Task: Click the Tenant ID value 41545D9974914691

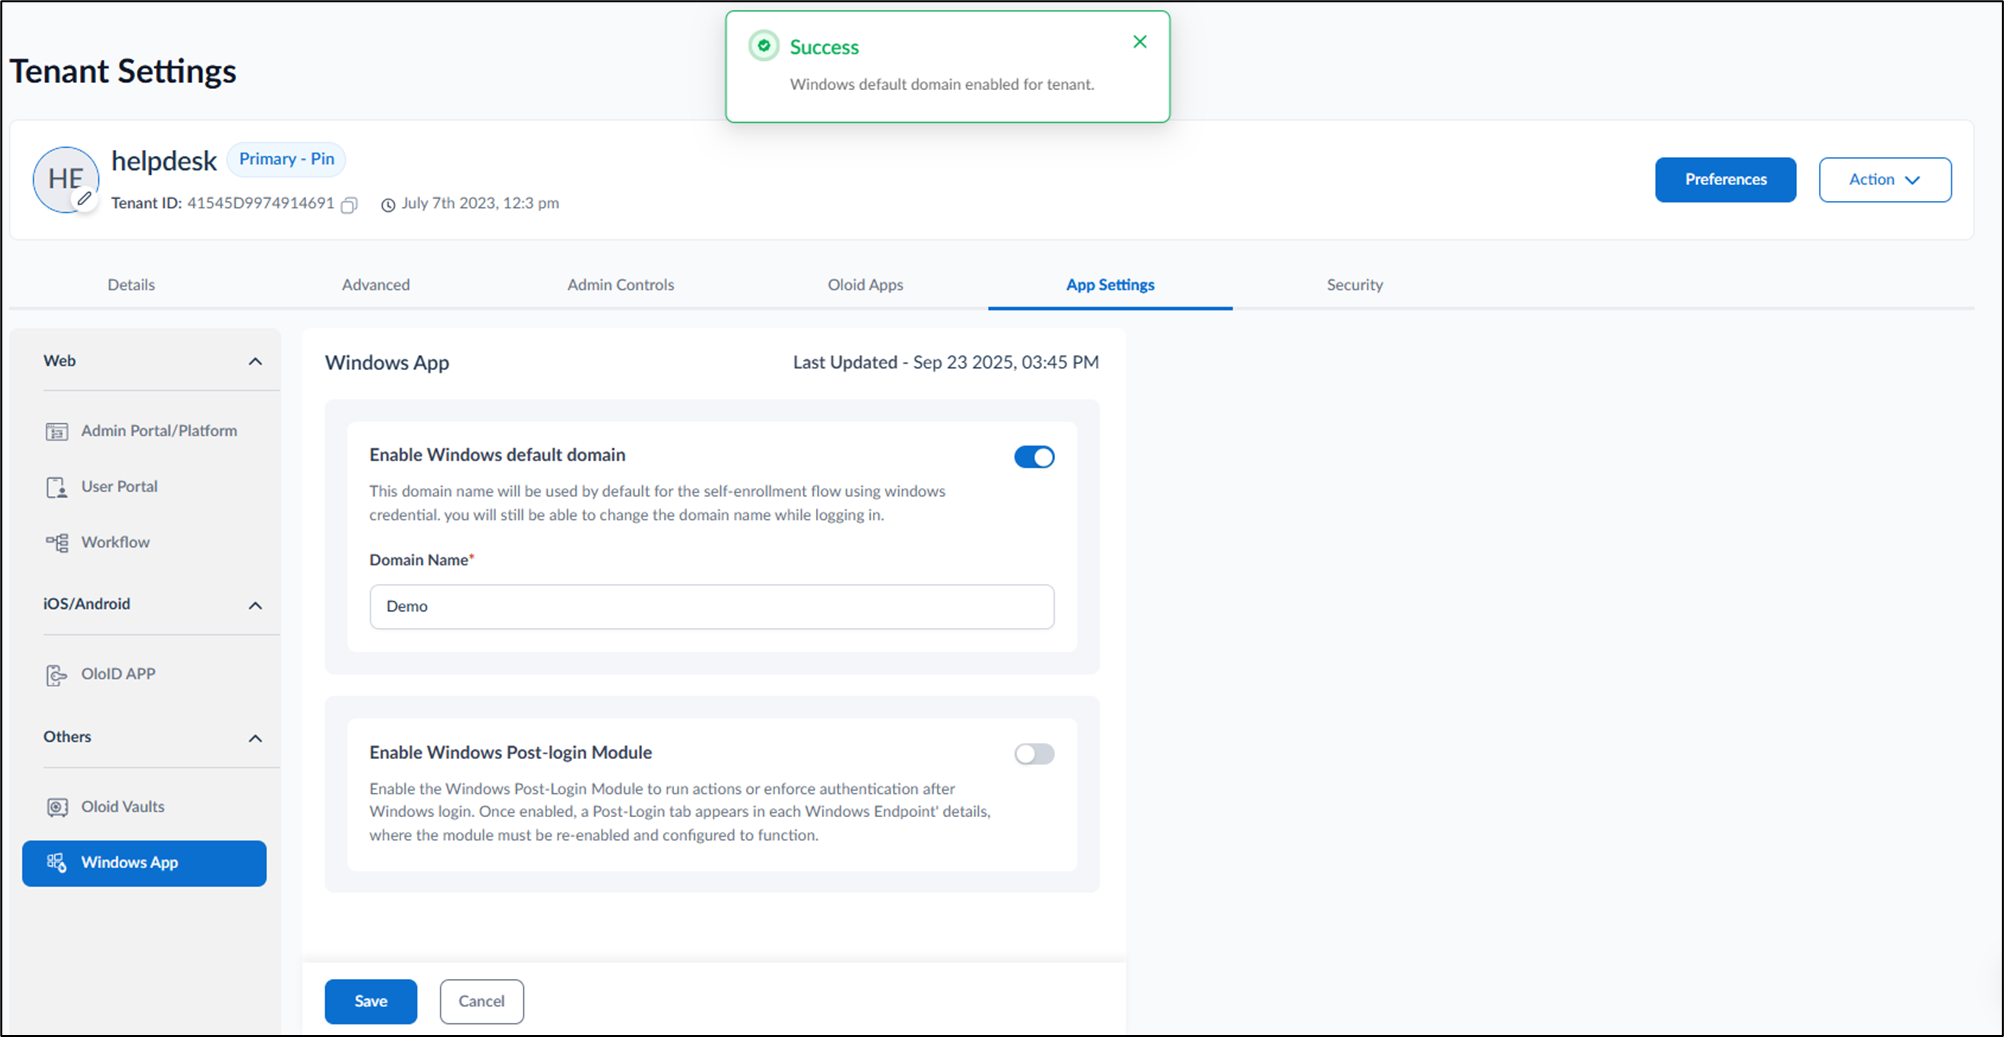Action: pos(261,203)
